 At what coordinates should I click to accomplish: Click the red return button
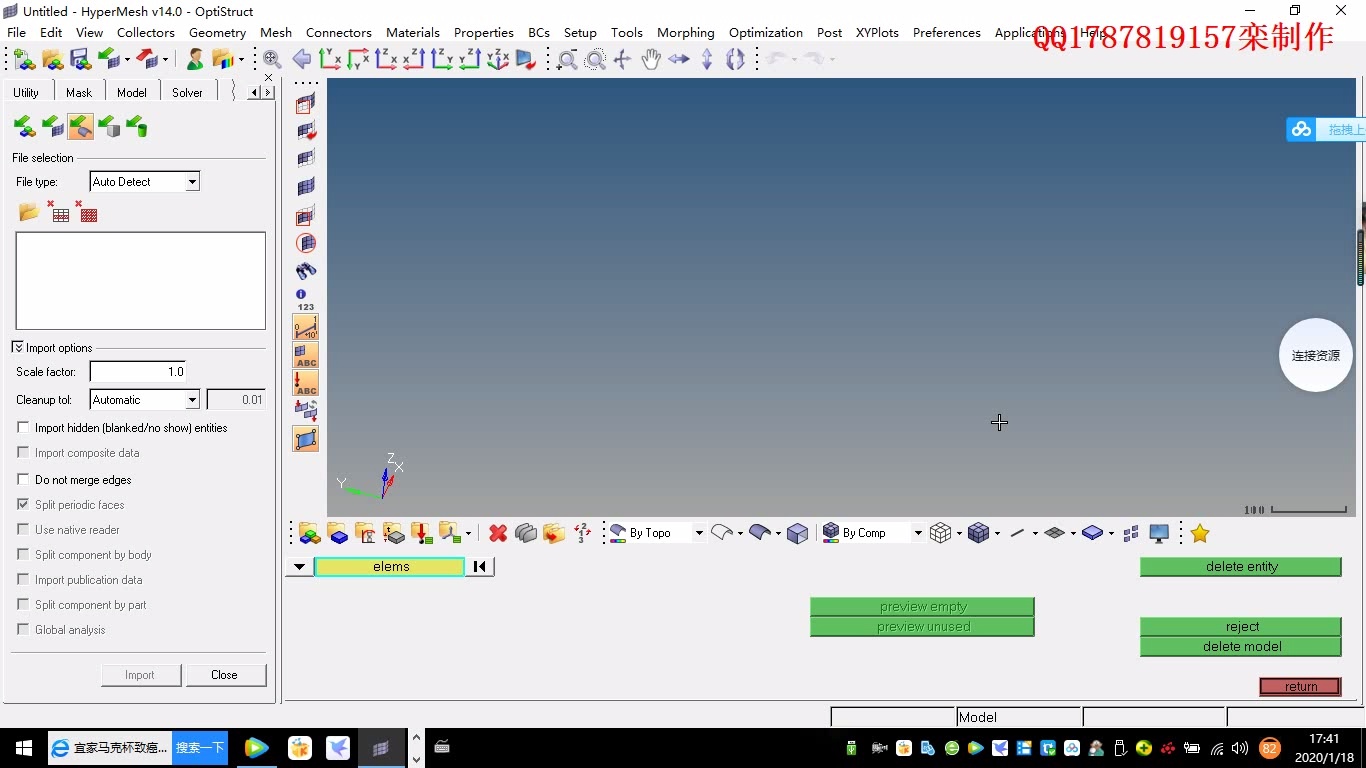(x=1300, y=686)
